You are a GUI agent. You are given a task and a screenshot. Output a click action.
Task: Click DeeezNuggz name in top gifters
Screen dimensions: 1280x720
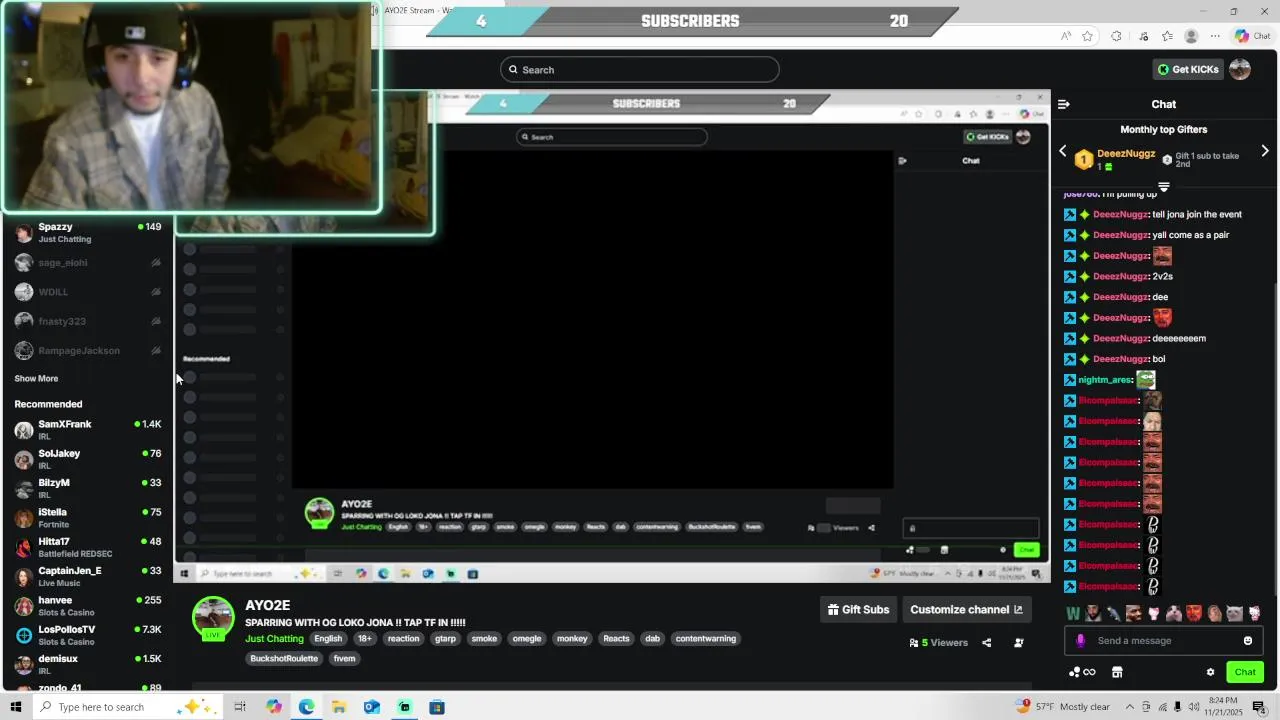[1126, 154]
